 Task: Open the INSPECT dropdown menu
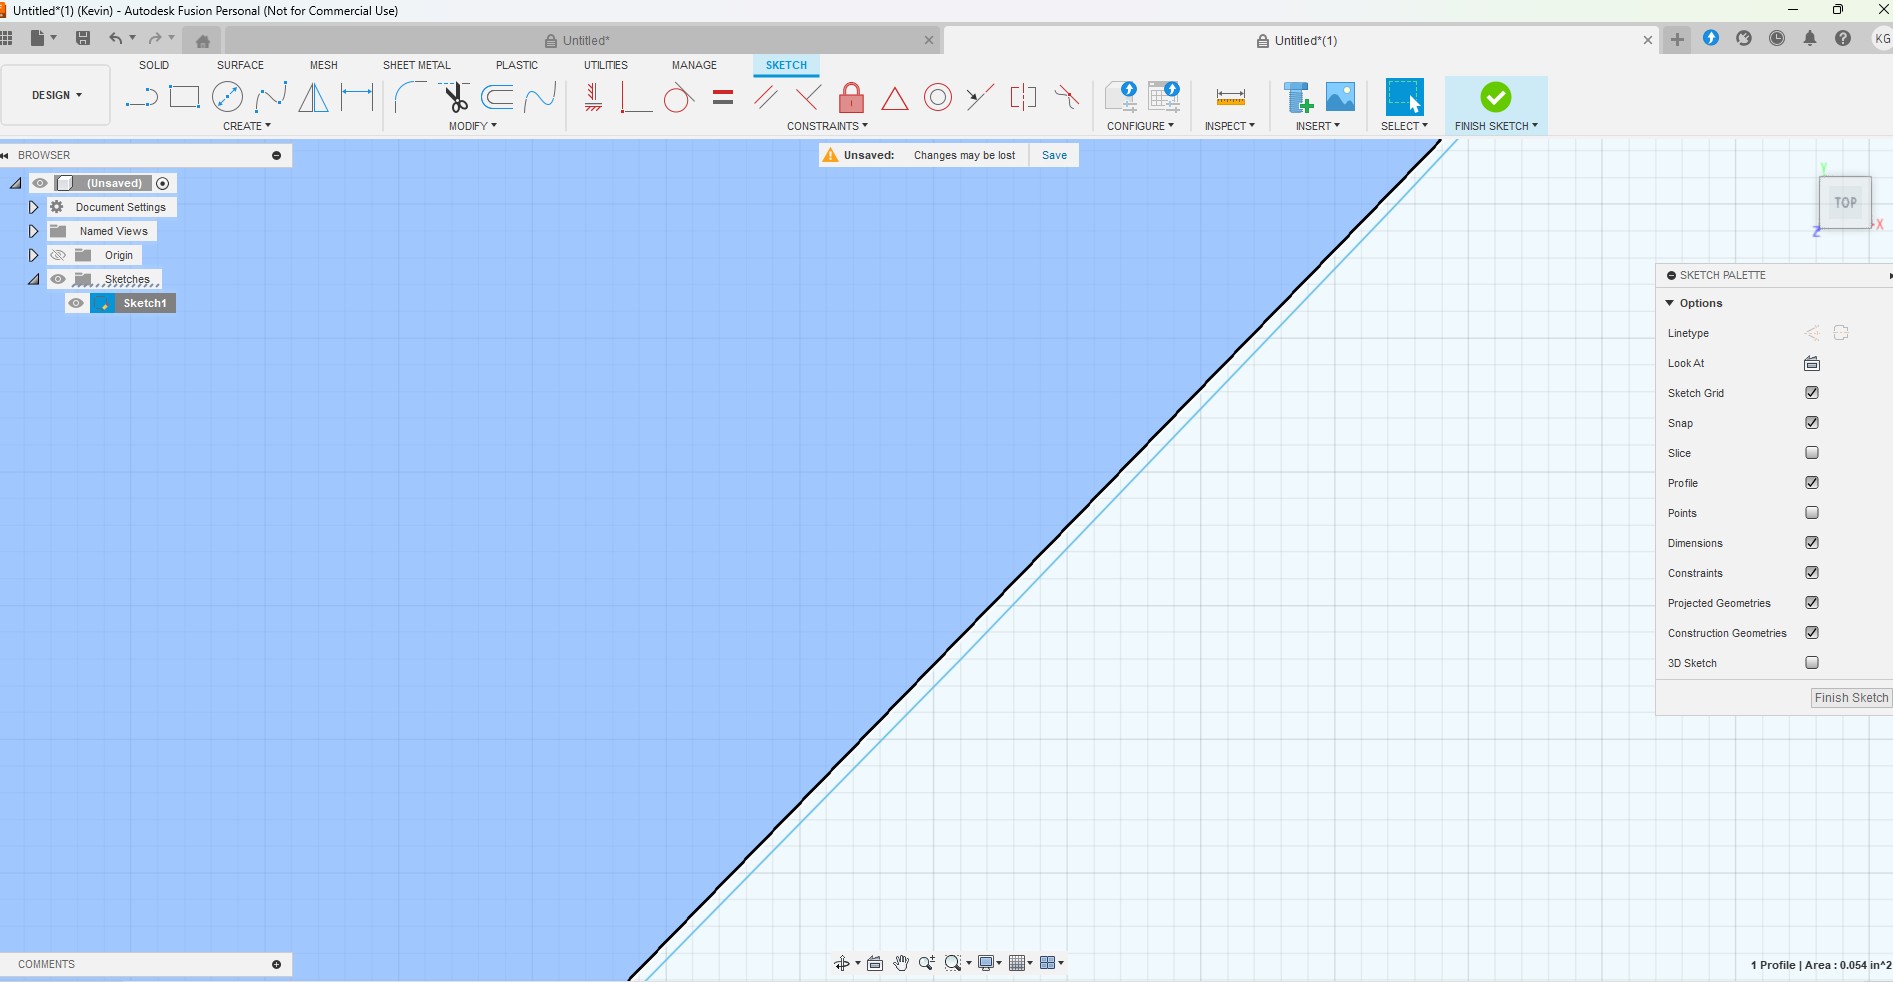[1229, 126]
